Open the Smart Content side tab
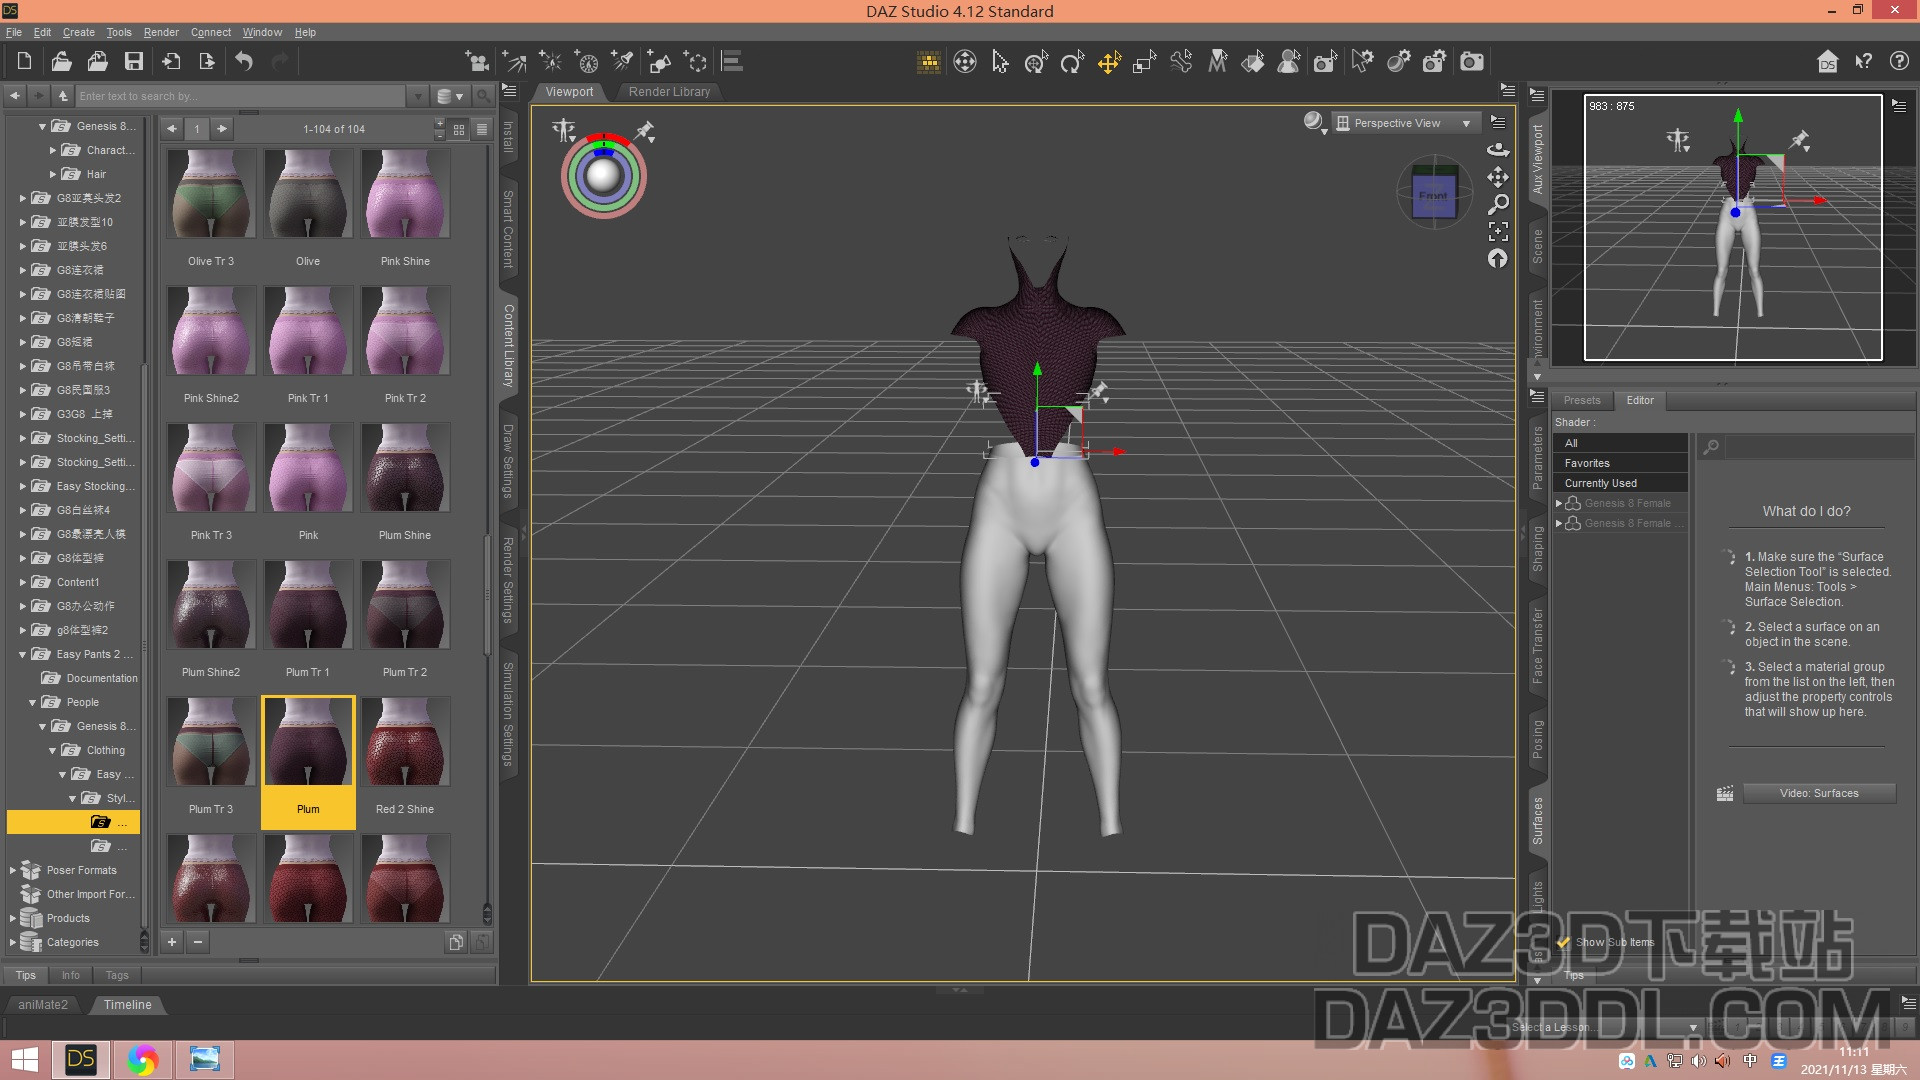 [508, 229]
